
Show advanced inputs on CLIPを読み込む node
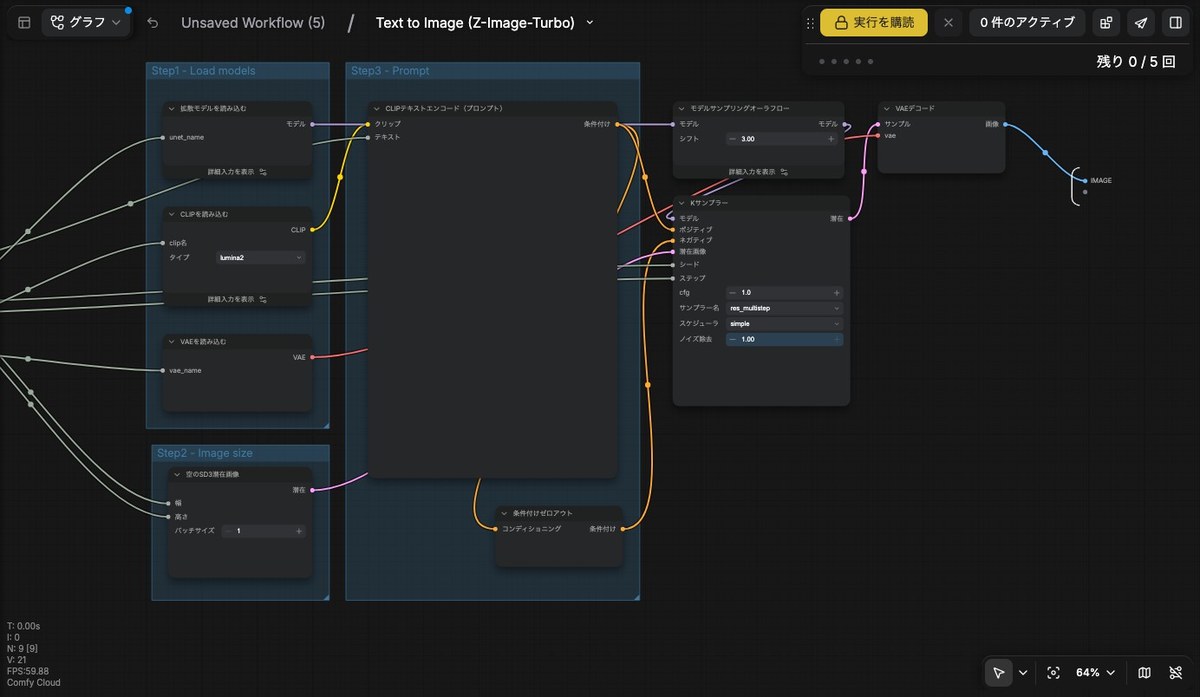pyautogui.click(x=237, y=299)
